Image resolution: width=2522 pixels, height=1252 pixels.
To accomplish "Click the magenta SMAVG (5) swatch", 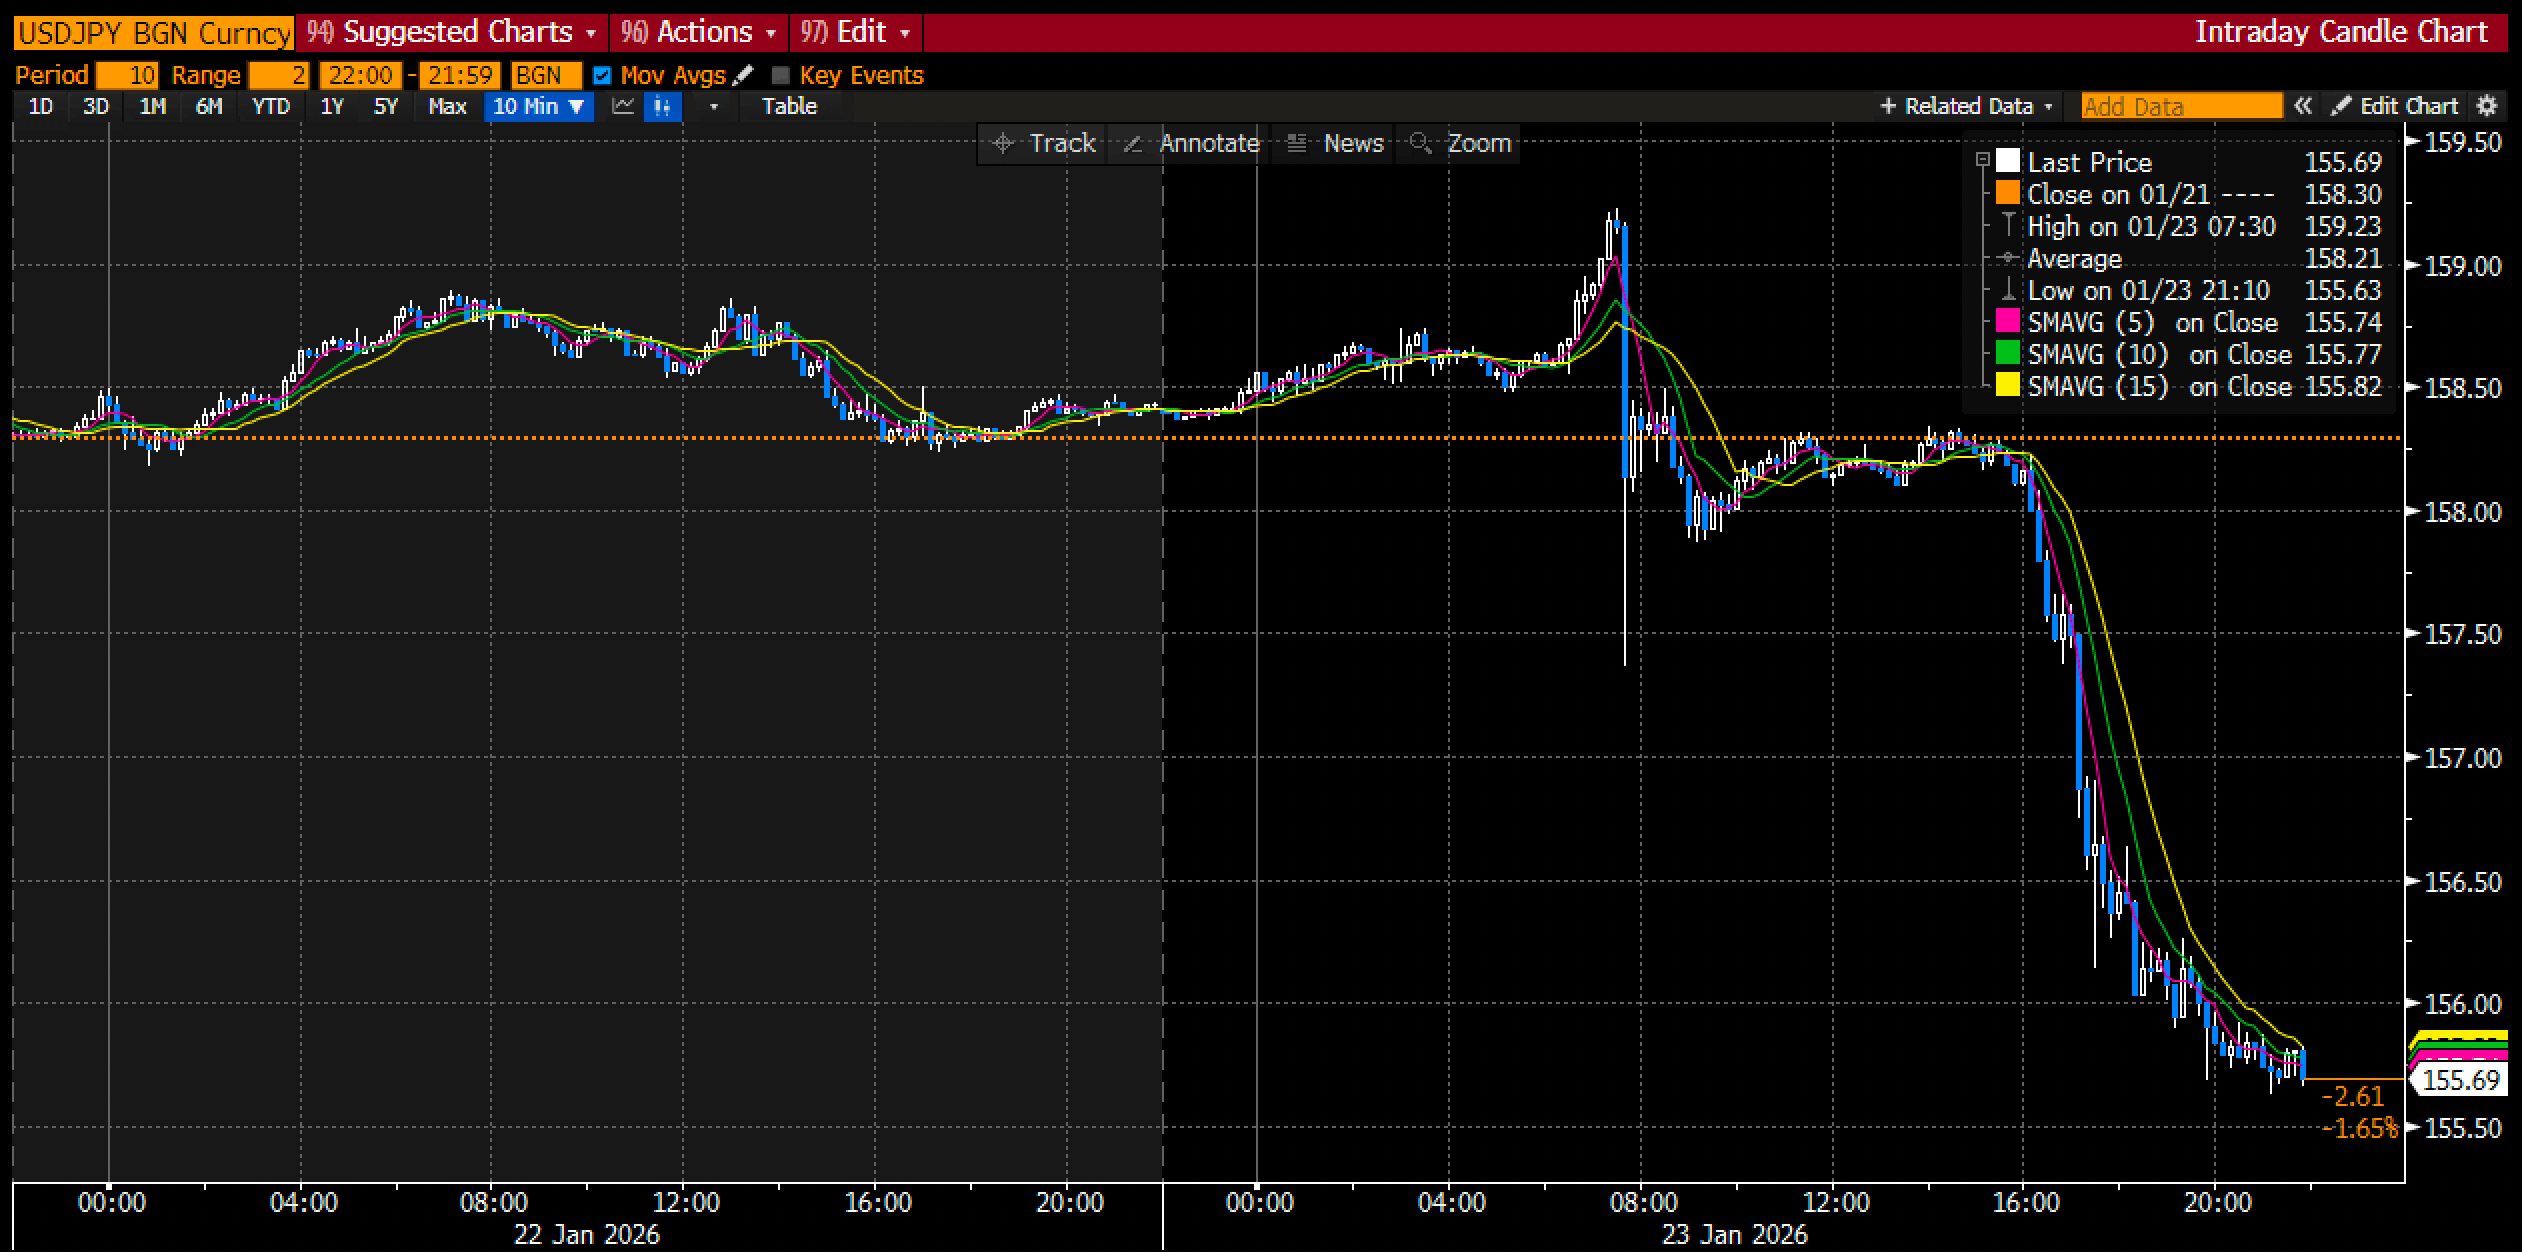I will (2007, 322).
